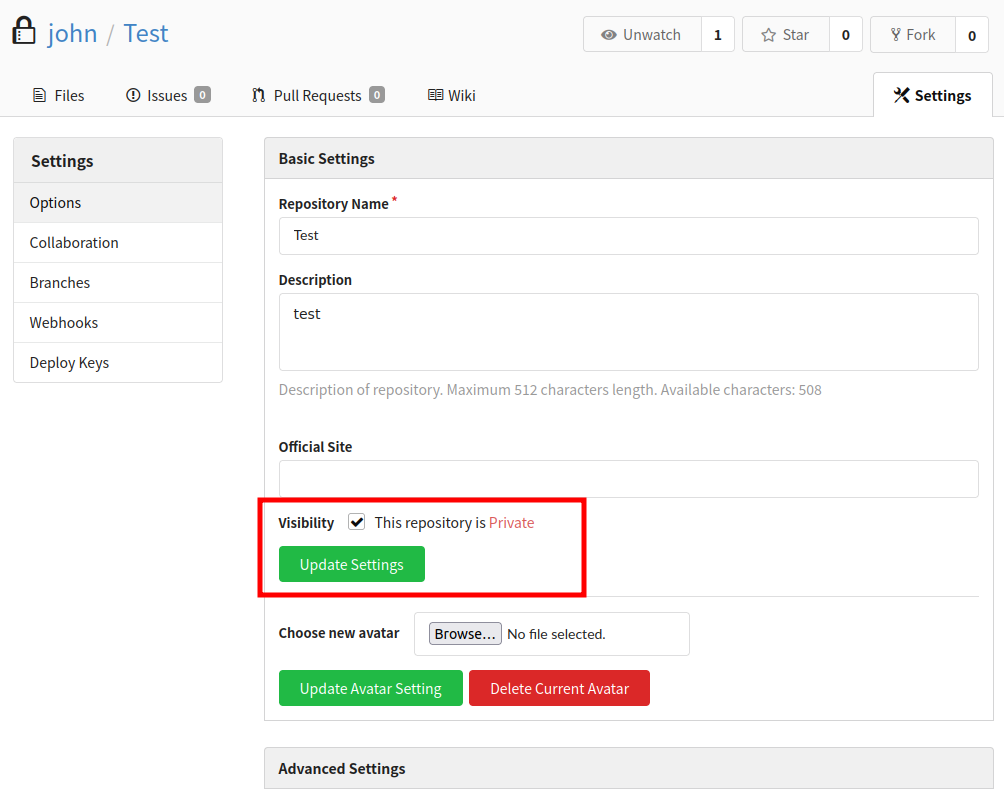Open the john owner profile link
Screen dimensions: 1004x789
click(x=72, y=33)
